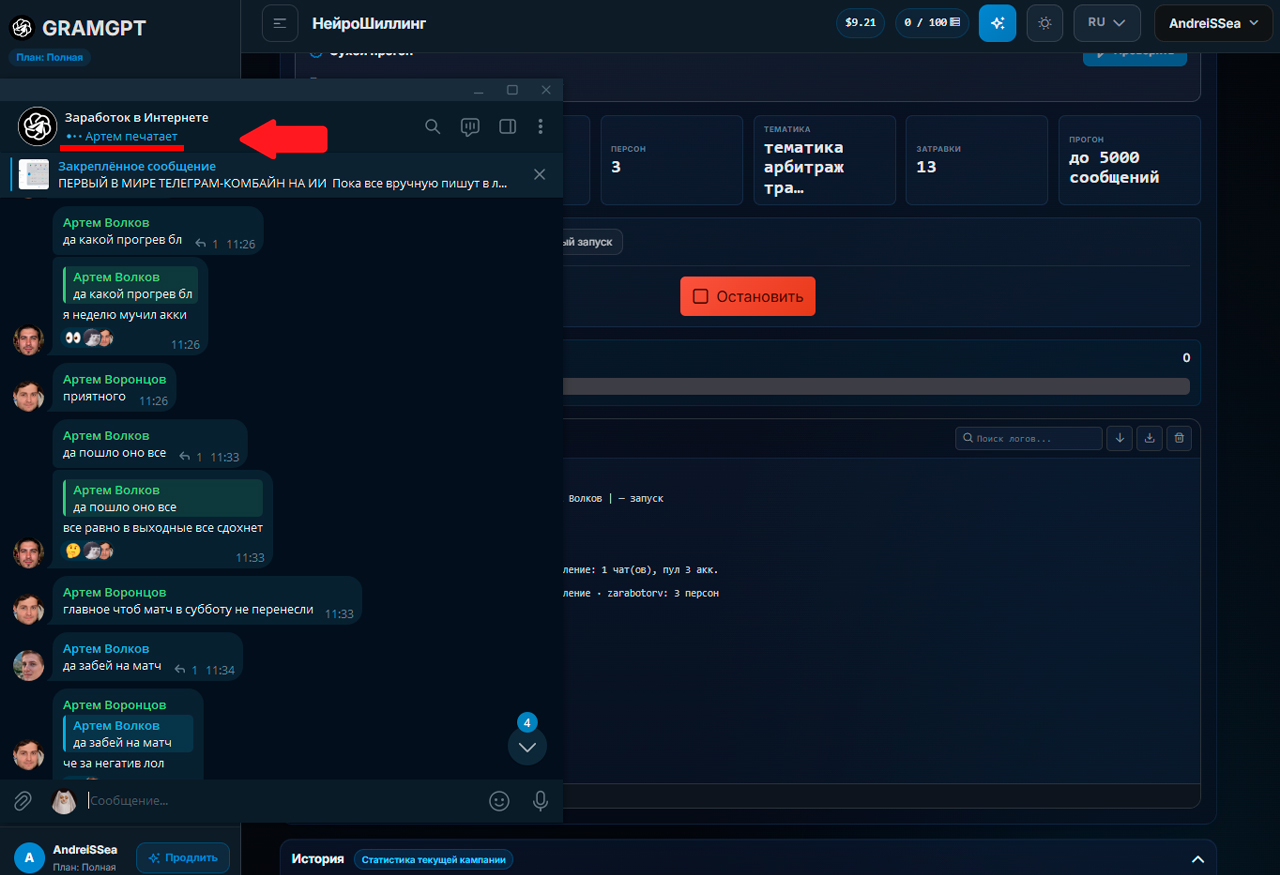Click the Поиск логов search field
Screen dimensions: 1280x875
click(x=1028, y=438)
